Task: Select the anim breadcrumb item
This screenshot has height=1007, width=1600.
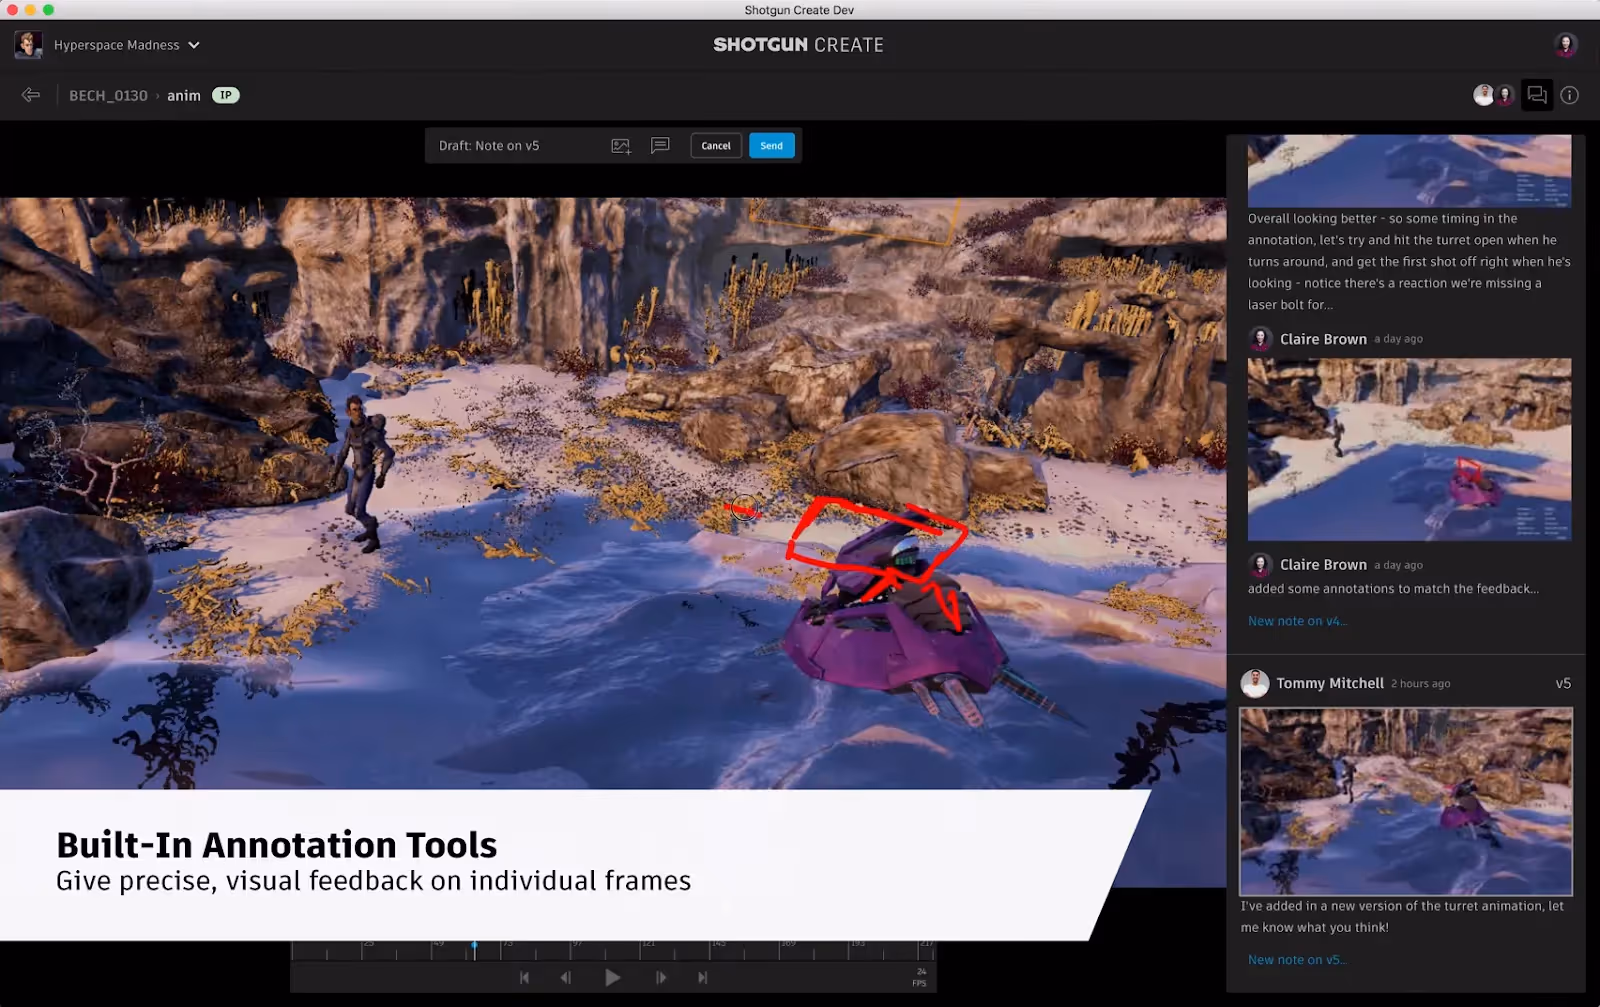Action: pyautogui.click(x=184, y=95)
